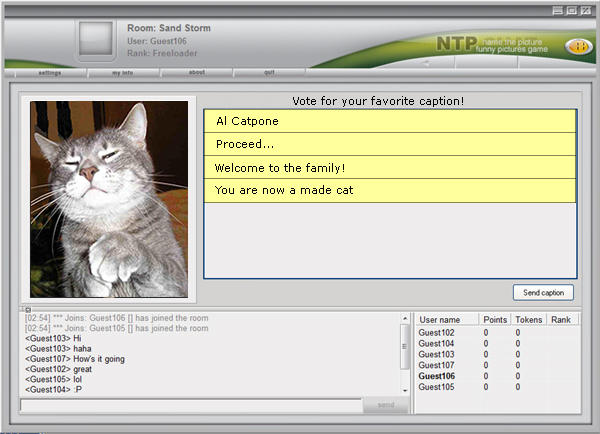Select Guest103 in the user list

pos(436,354)
